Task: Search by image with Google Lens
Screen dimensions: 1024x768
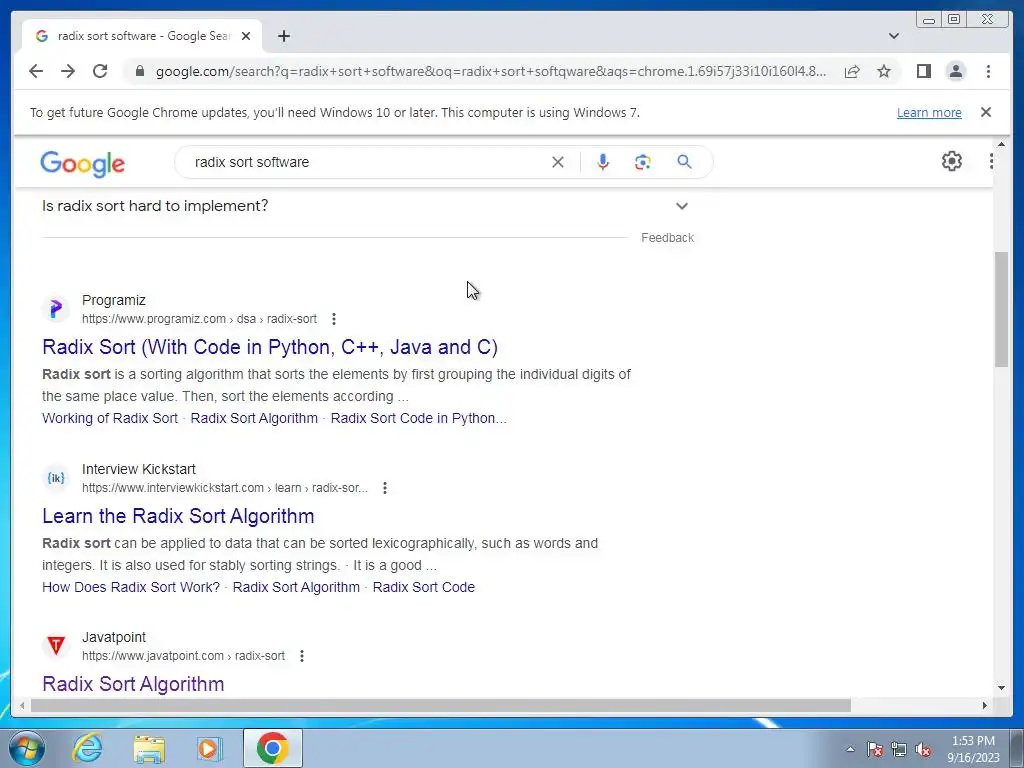Action: tap(643, 162)
